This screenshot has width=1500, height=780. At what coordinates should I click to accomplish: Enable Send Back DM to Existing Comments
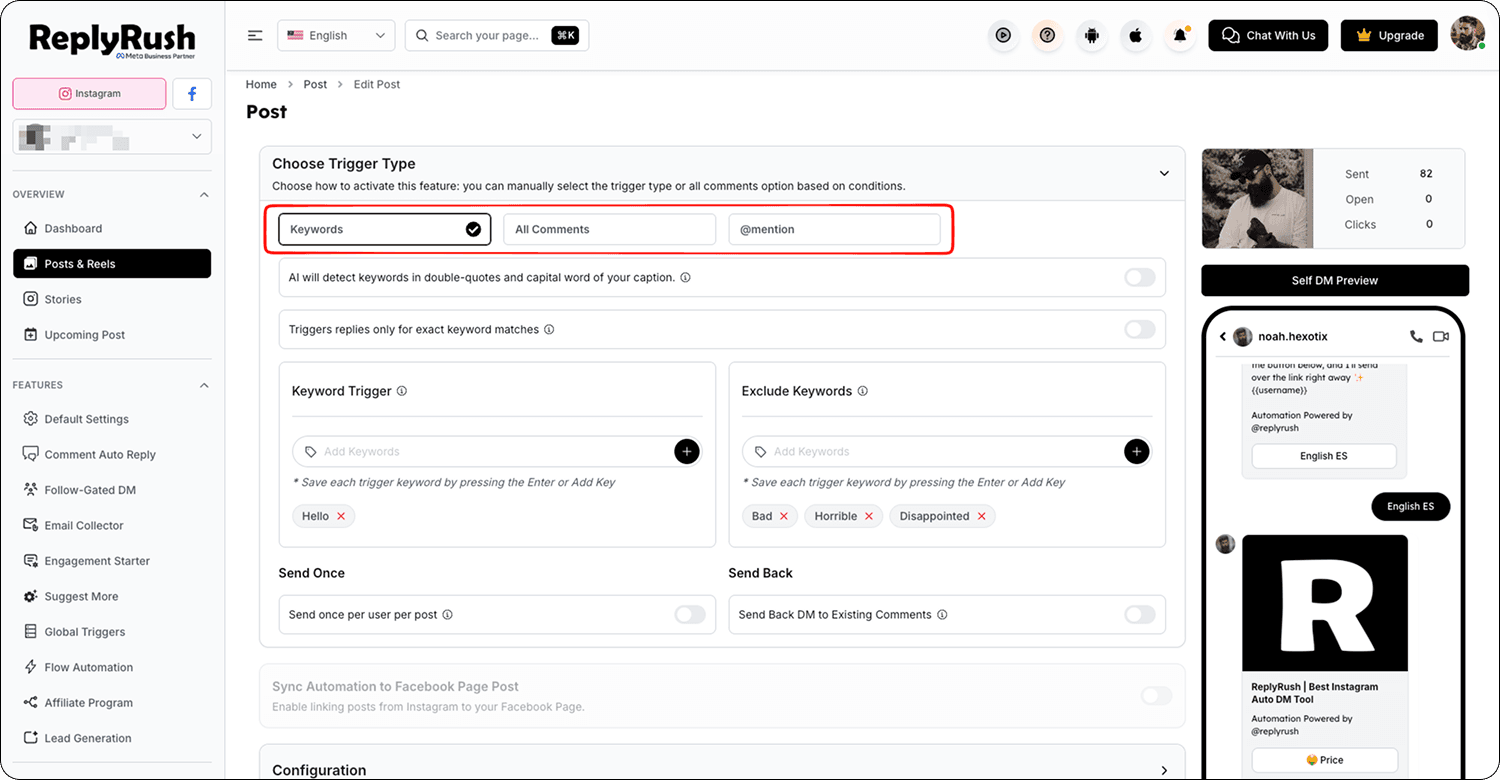point(1139,615)
